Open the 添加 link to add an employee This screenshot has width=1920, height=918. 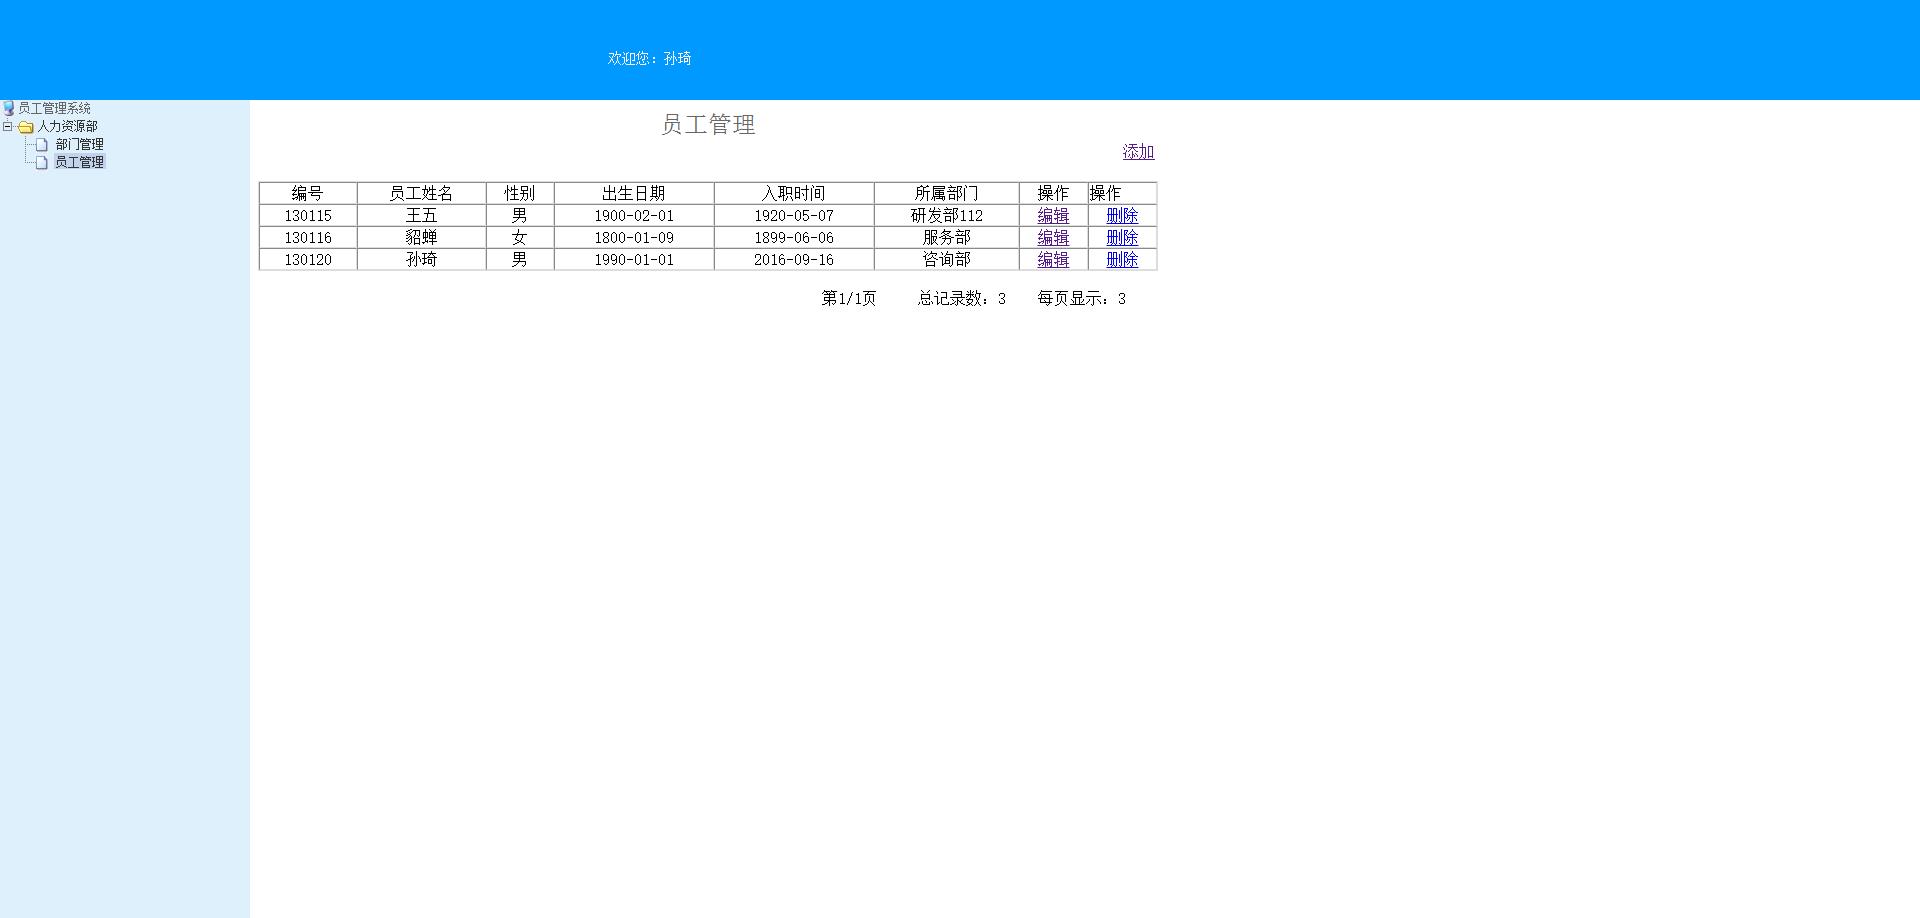pos(1137,152)
